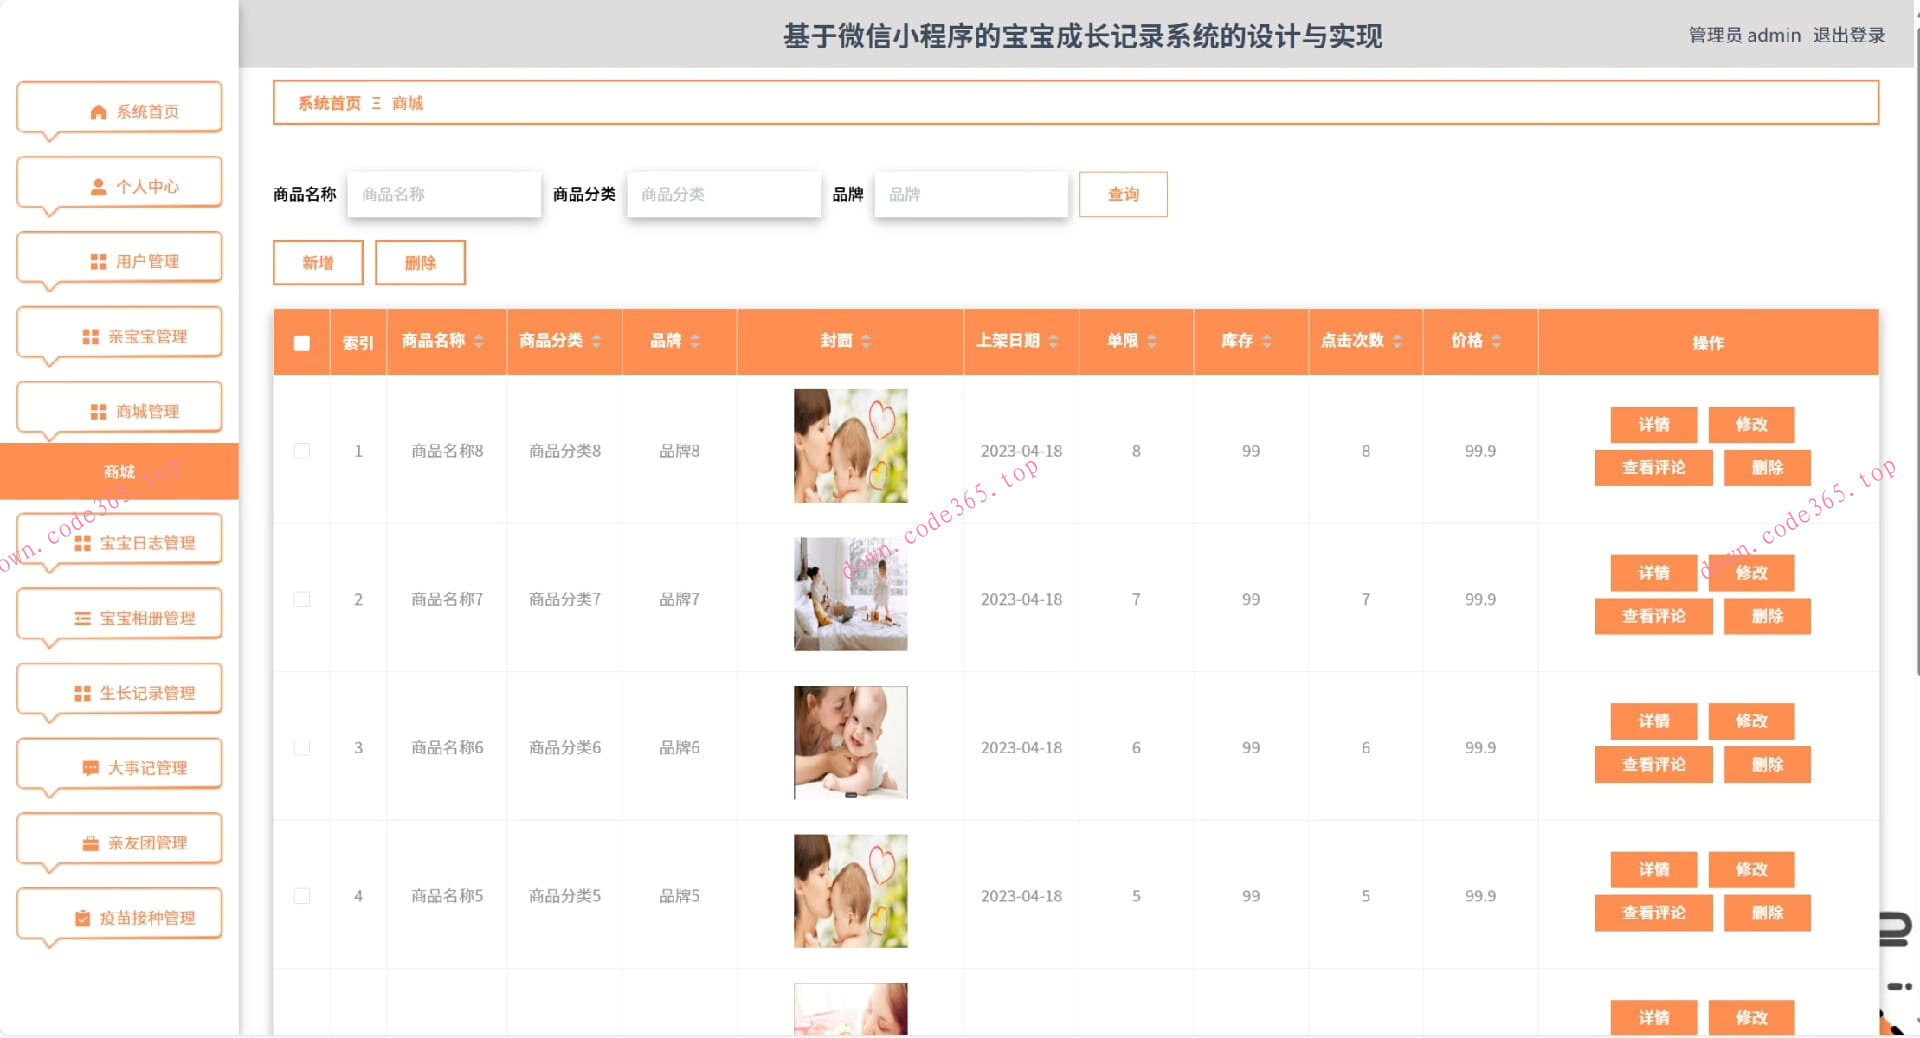Sort table by 商品名称 column arrows
The image size is (1920, 1038).
click(479, 341)
